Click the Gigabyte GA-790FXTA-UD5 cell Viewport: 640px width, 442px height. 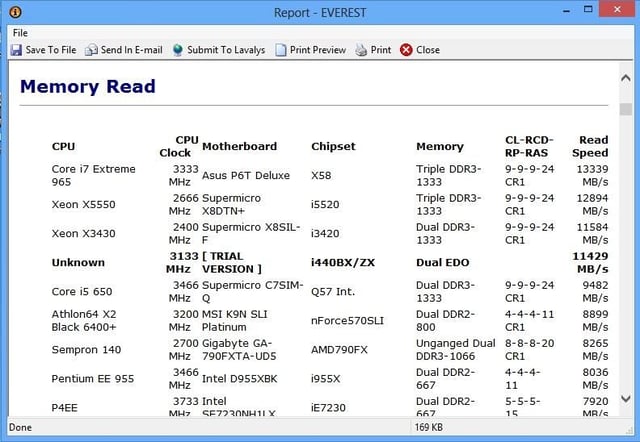click(239, 350)
